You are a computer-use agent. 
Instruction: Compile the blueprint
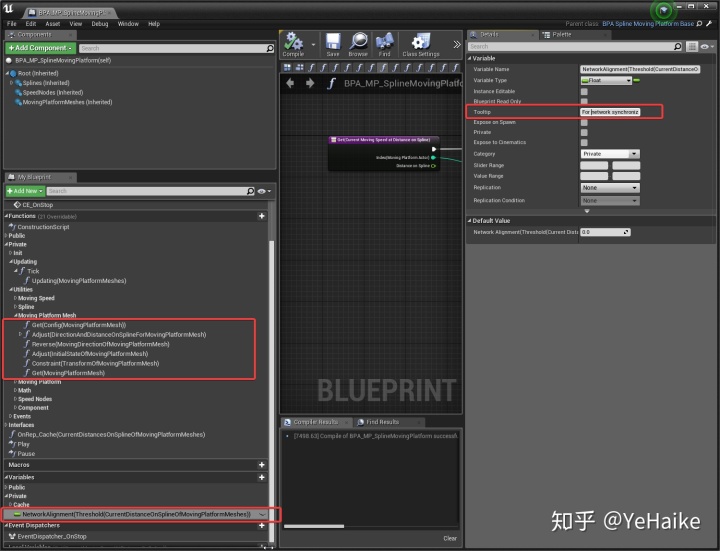coord(293,45)
